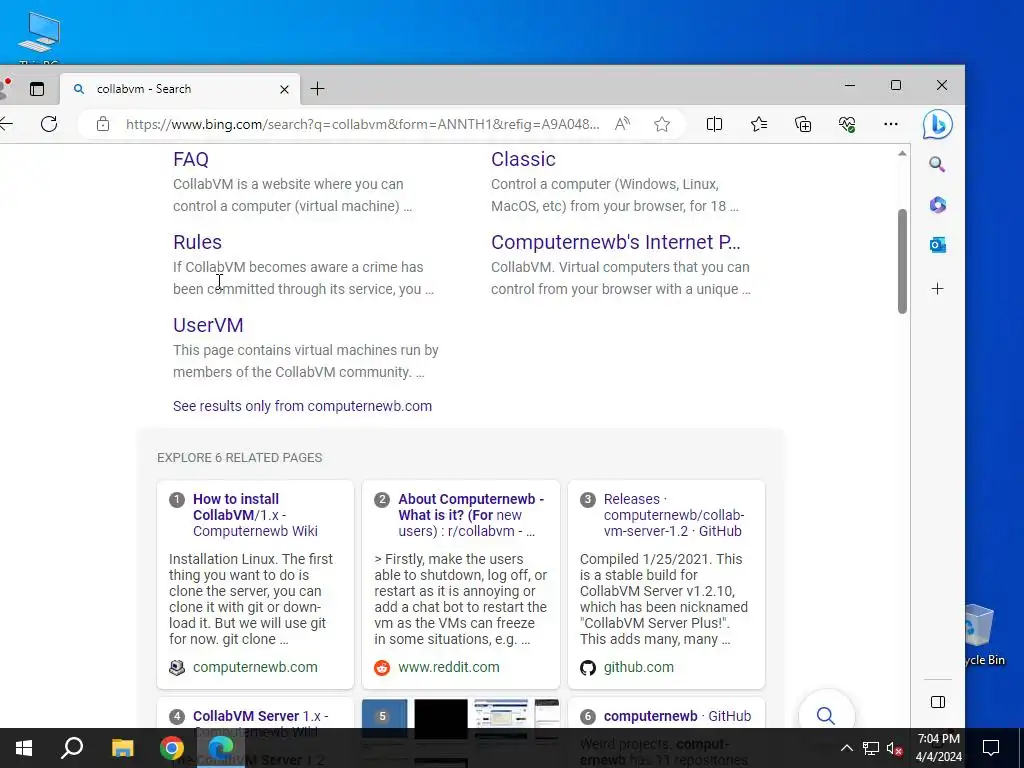View site information lock icon
This screenshot has height=768, width=1024.
(103, 124)
